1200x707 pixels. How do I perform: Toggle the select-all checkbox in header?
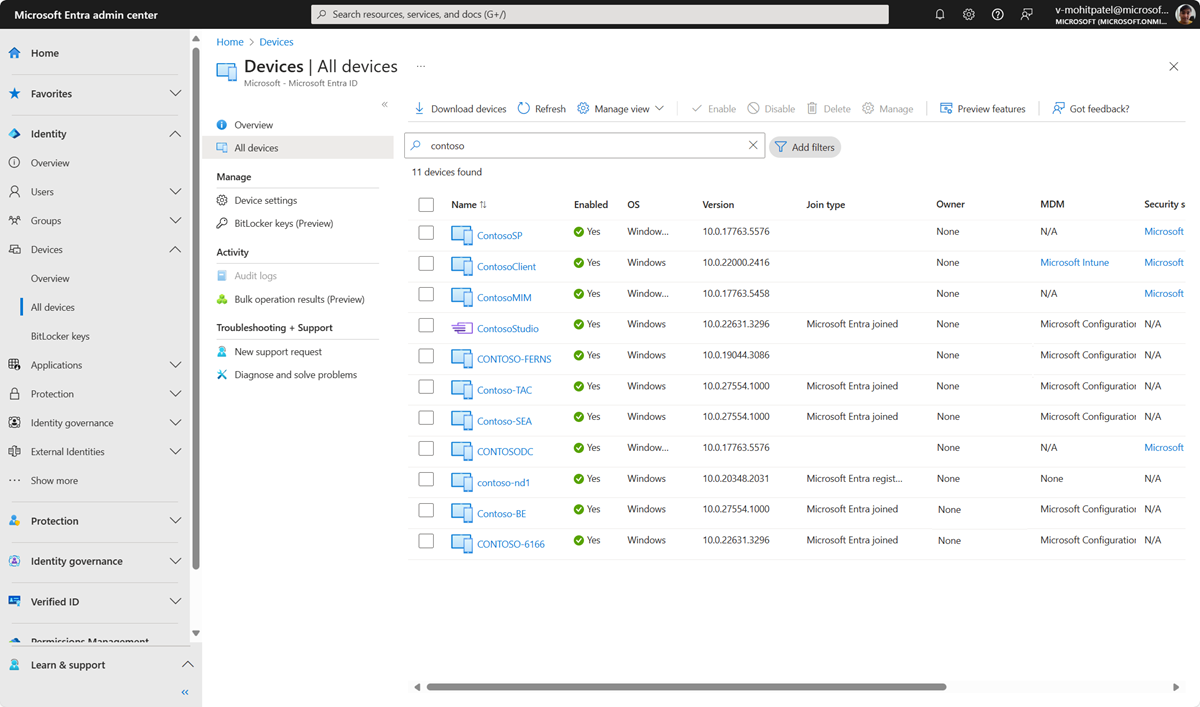pyautogui.click(x=426, y=205)
